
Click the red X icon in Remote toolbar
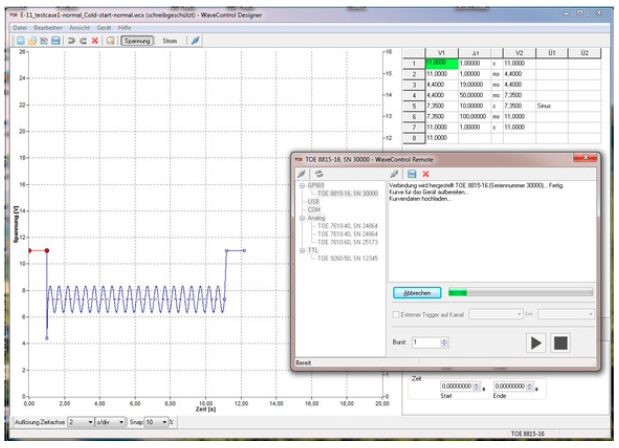tap(426, 174)
